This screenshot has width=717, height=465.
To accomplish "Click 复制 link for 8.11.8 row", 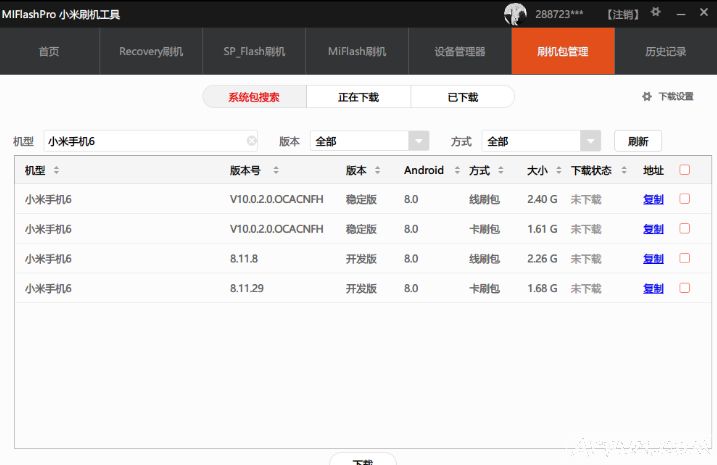I will (653, 259).
